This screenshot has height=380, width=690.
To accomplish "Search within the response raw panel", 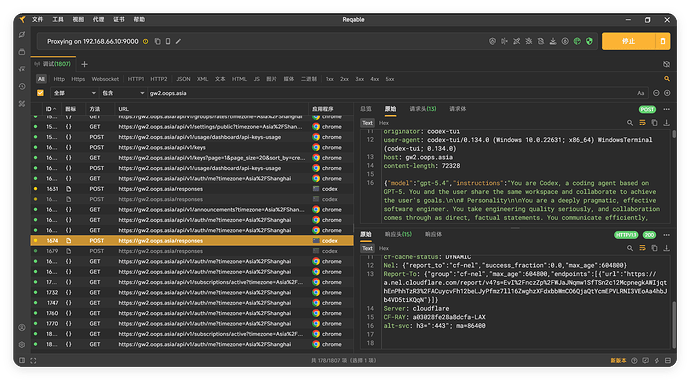I will [630, 248].
